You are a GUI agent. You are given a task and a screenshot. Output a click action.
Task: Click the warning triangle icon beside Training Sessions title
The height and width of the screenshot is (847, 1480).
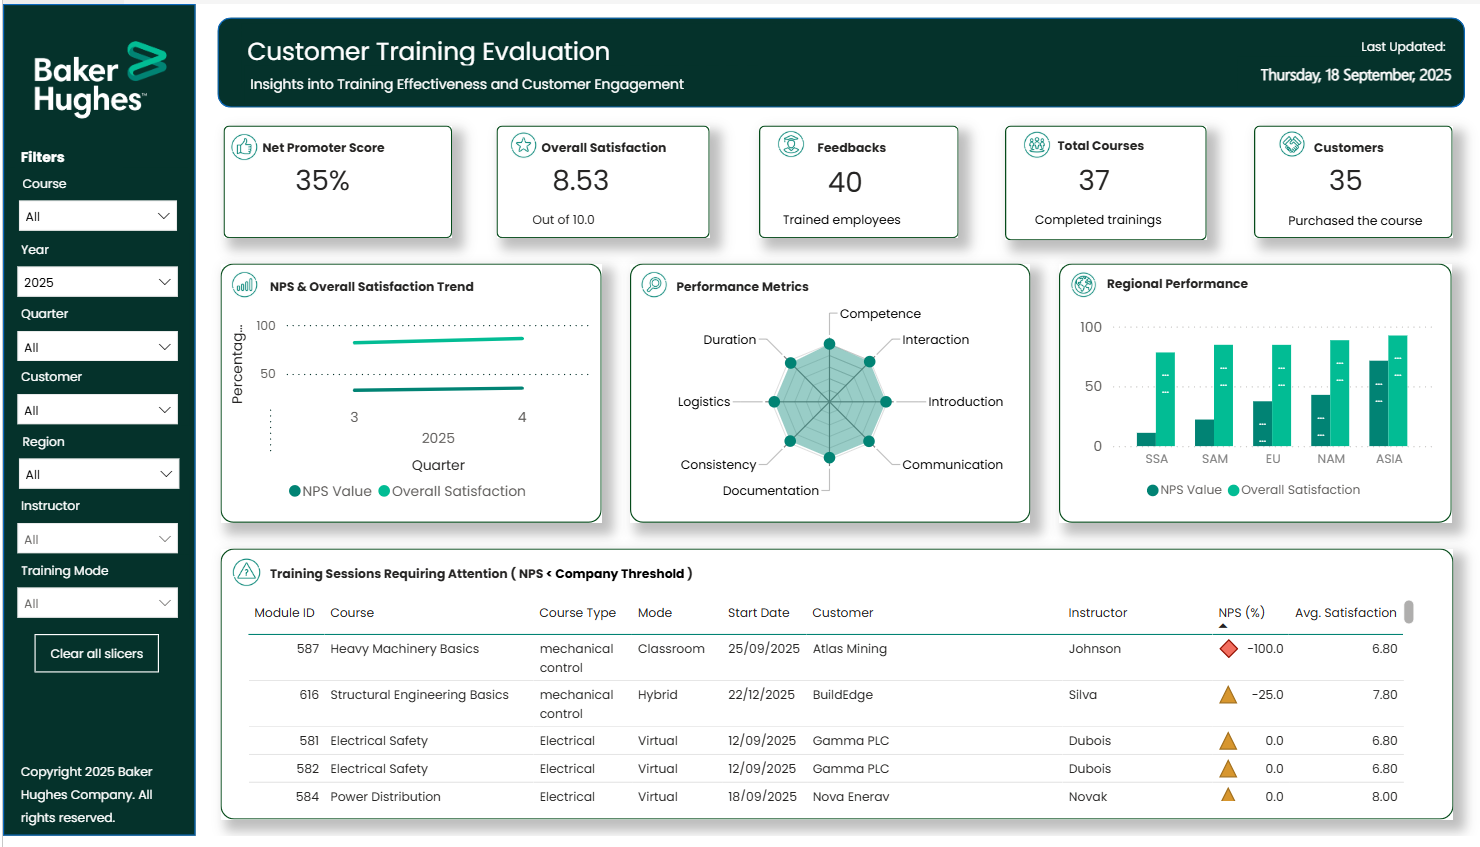click(246, 573)
